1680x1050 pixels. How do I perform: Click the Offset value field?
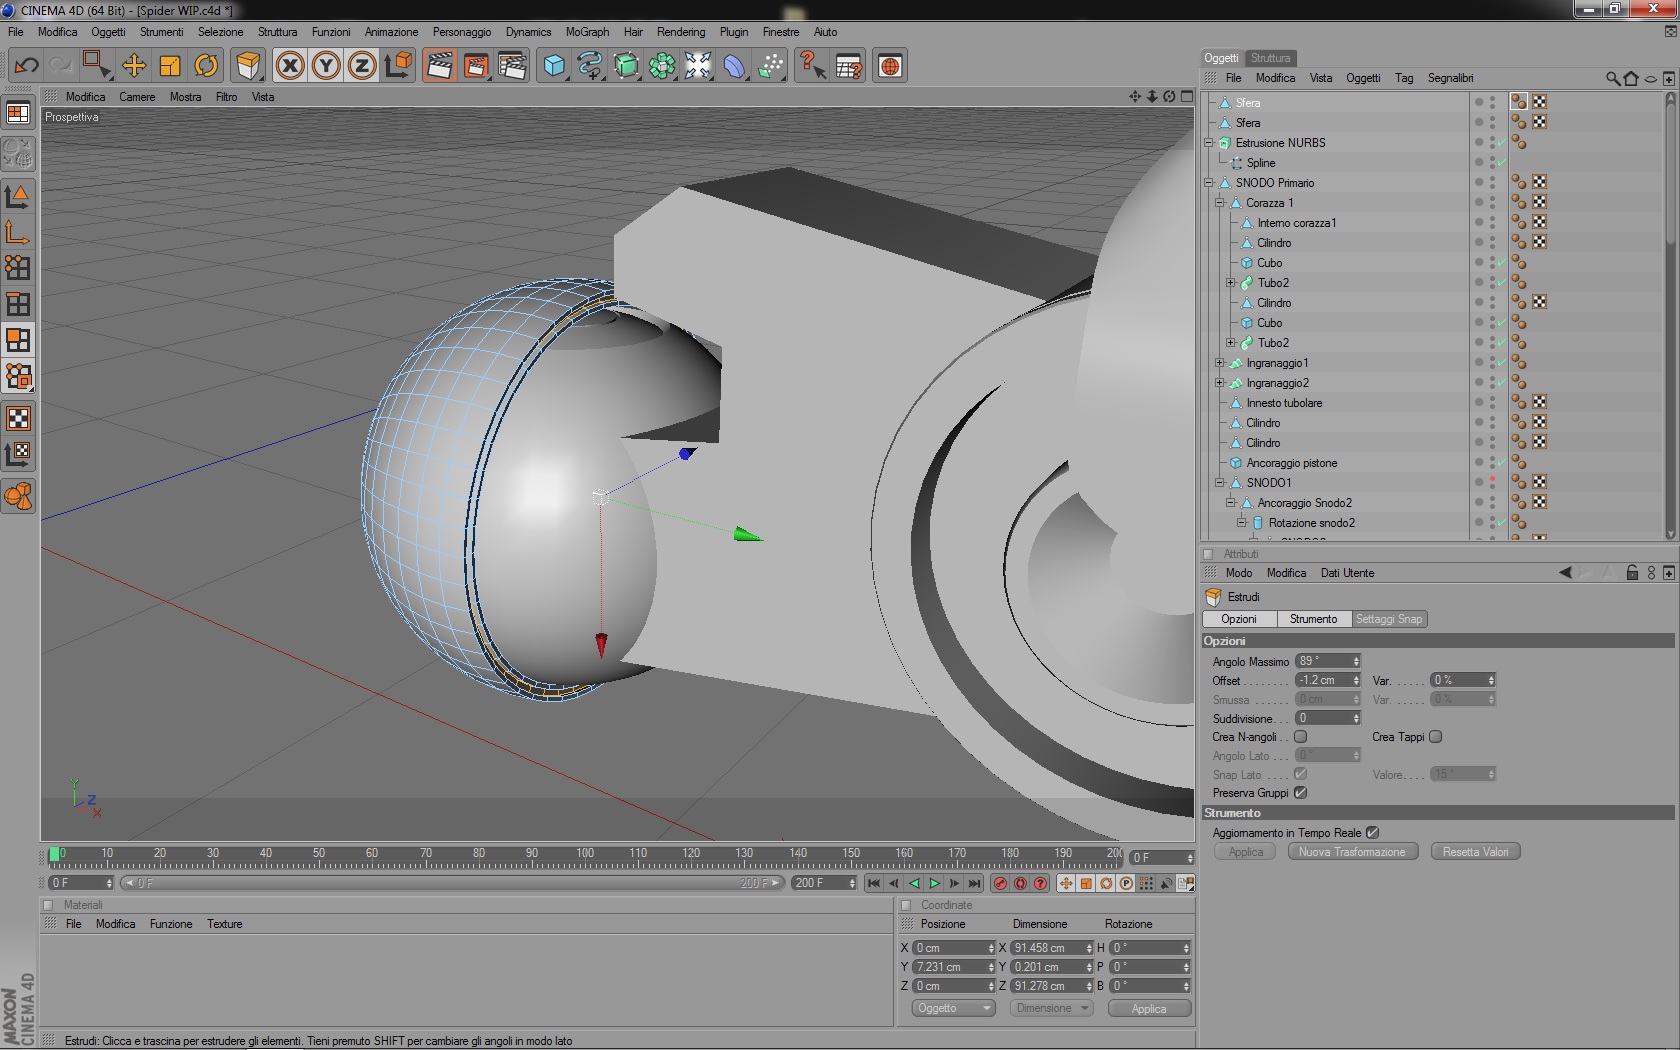[x=1323, y=680]
